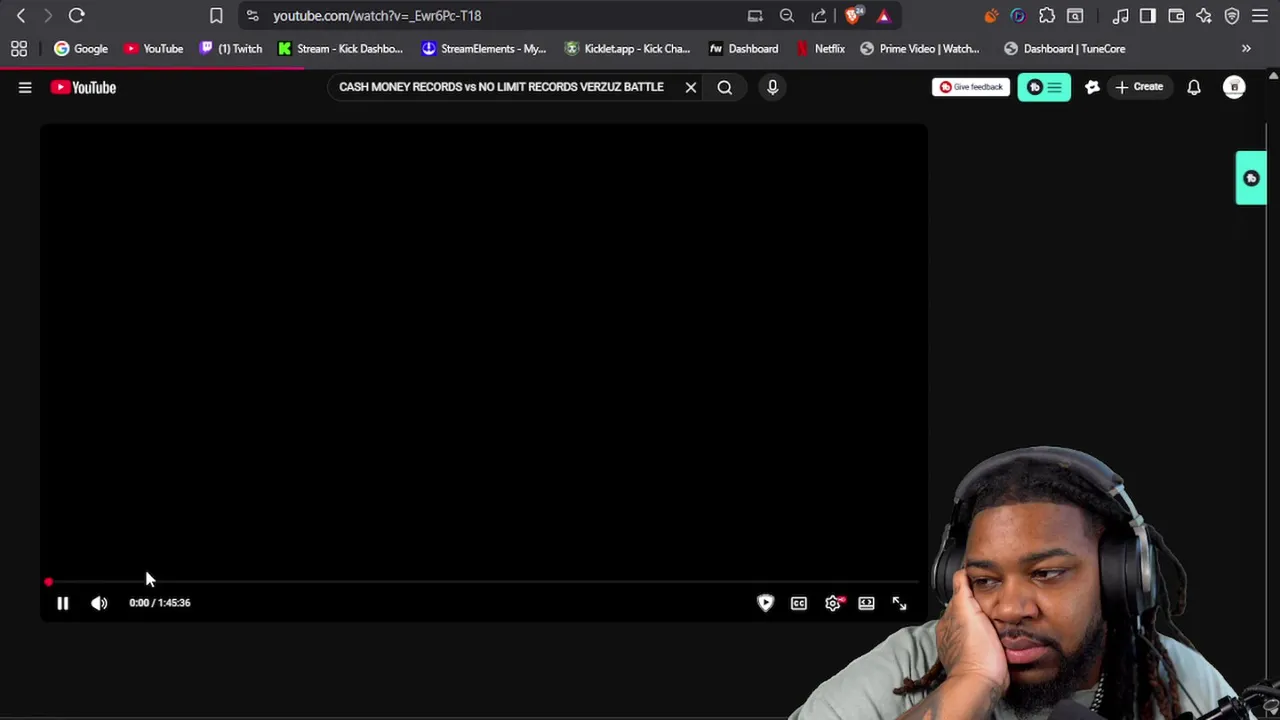Click the youtube.com URL in address bar
Viewport: 1280px width, 720px height.
[377, 16]
